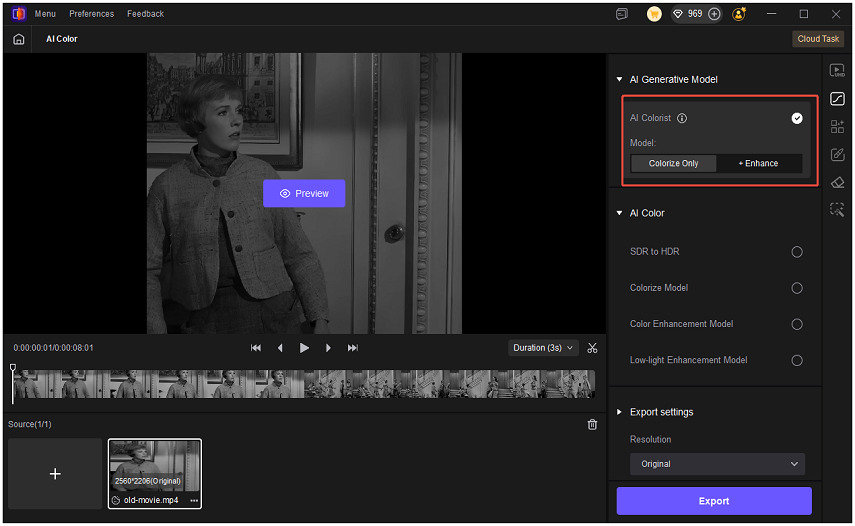Open Feedback

[146, 14]
